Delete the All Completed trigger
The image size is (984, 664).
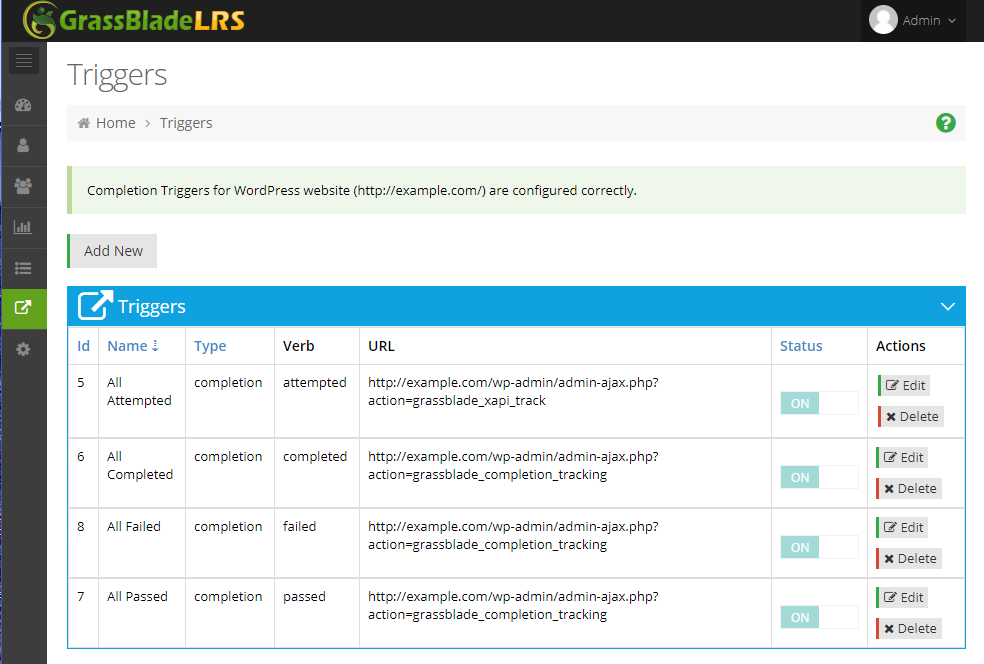tap(909, 488)
